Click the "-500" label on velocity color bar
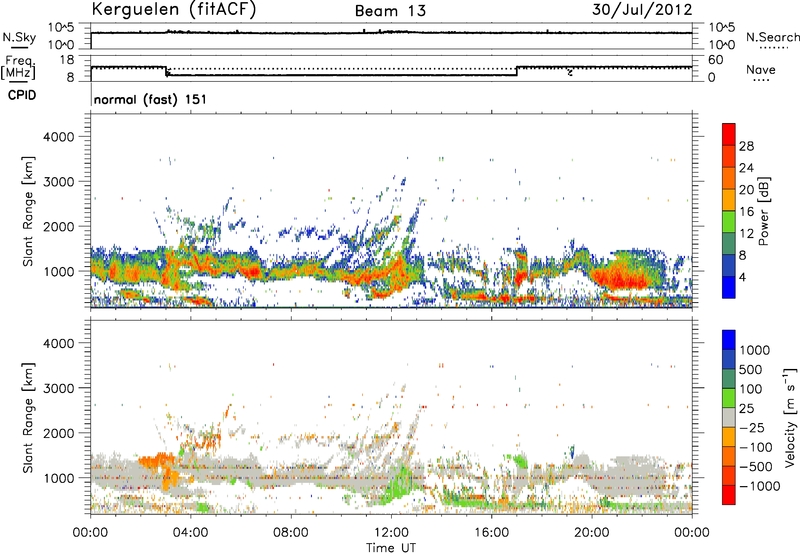 (756, 467)
